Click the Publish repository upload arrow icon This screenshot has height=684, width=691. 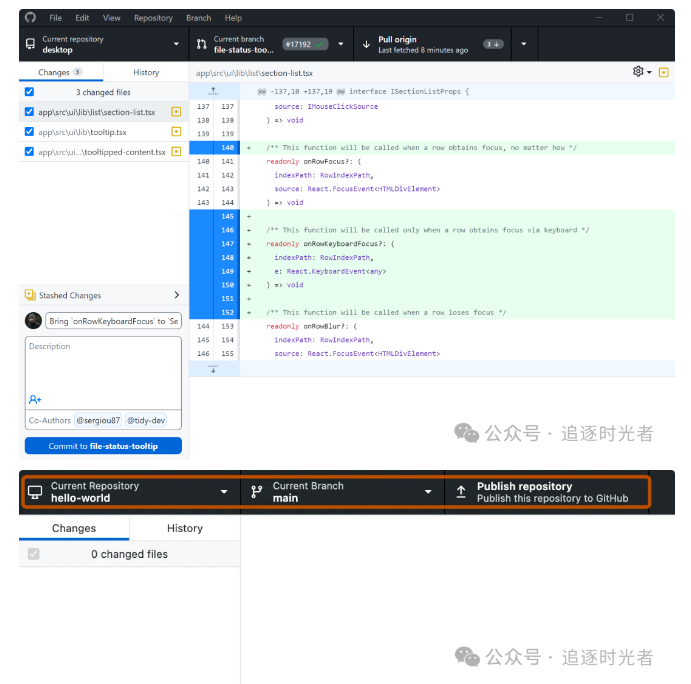pyautogui.click(x=461, y=492)
